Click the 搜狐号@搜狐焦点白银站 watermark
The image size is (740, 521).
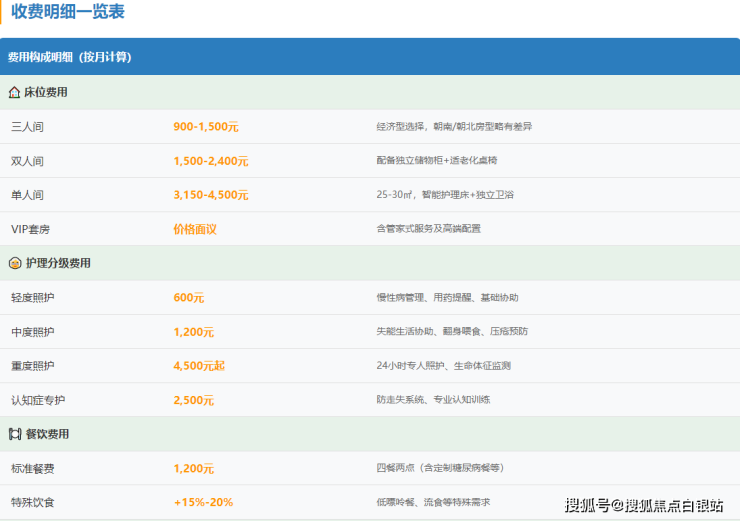(x=644, y=505)
